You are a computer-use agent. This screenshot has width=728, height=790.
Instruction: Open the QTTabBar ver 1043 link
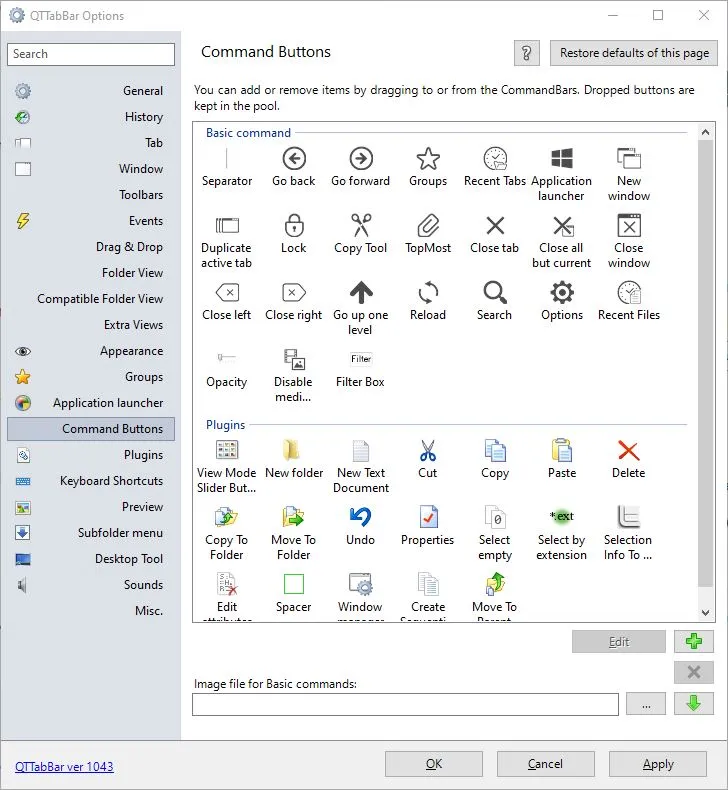[64, 766]
